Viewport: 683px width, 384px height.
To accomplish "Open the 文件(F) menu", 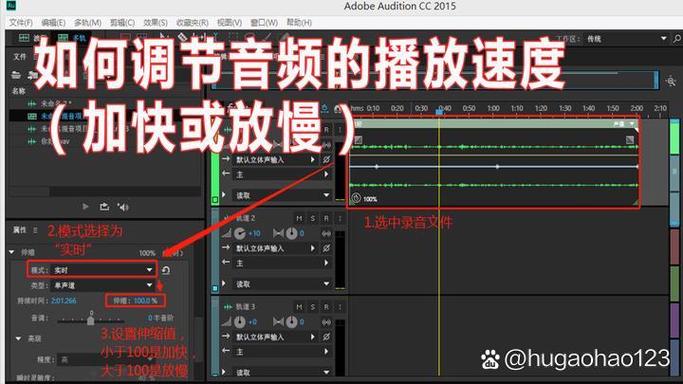I will coord(21,22).
